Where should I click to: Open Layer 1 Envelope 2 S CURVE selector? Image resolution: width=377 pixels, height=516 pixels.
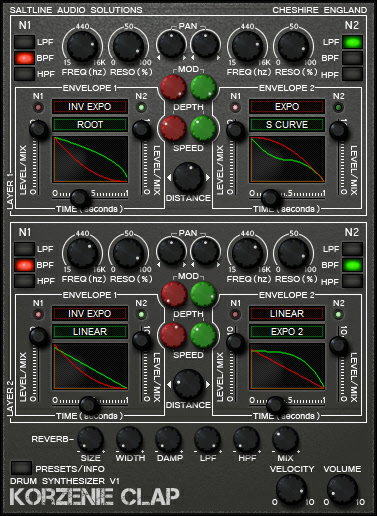click(287, 125)
